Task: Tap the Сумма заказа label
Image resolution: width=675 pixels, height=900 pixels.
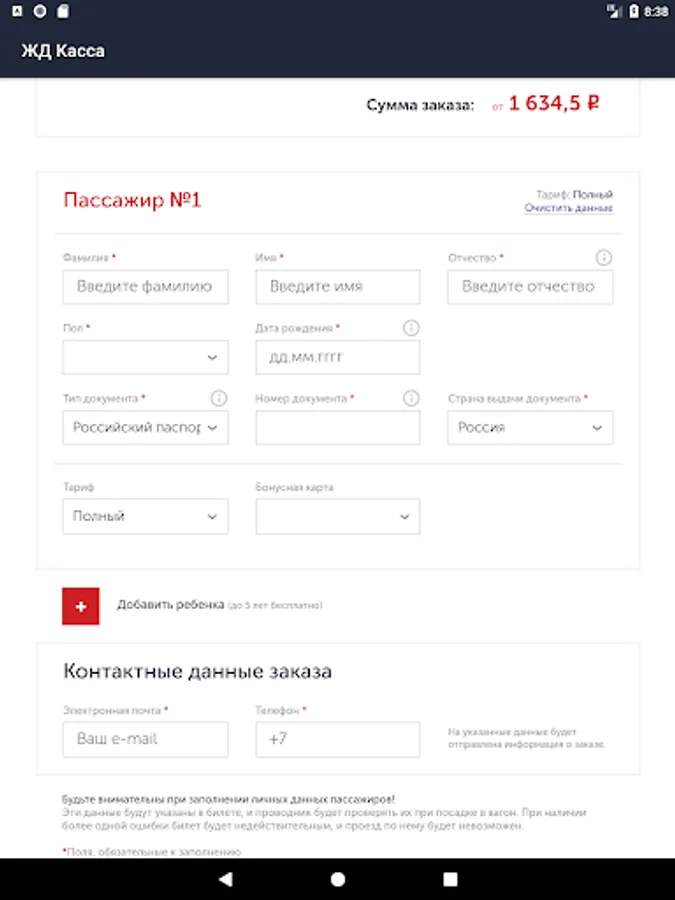Action: point(420,106)
